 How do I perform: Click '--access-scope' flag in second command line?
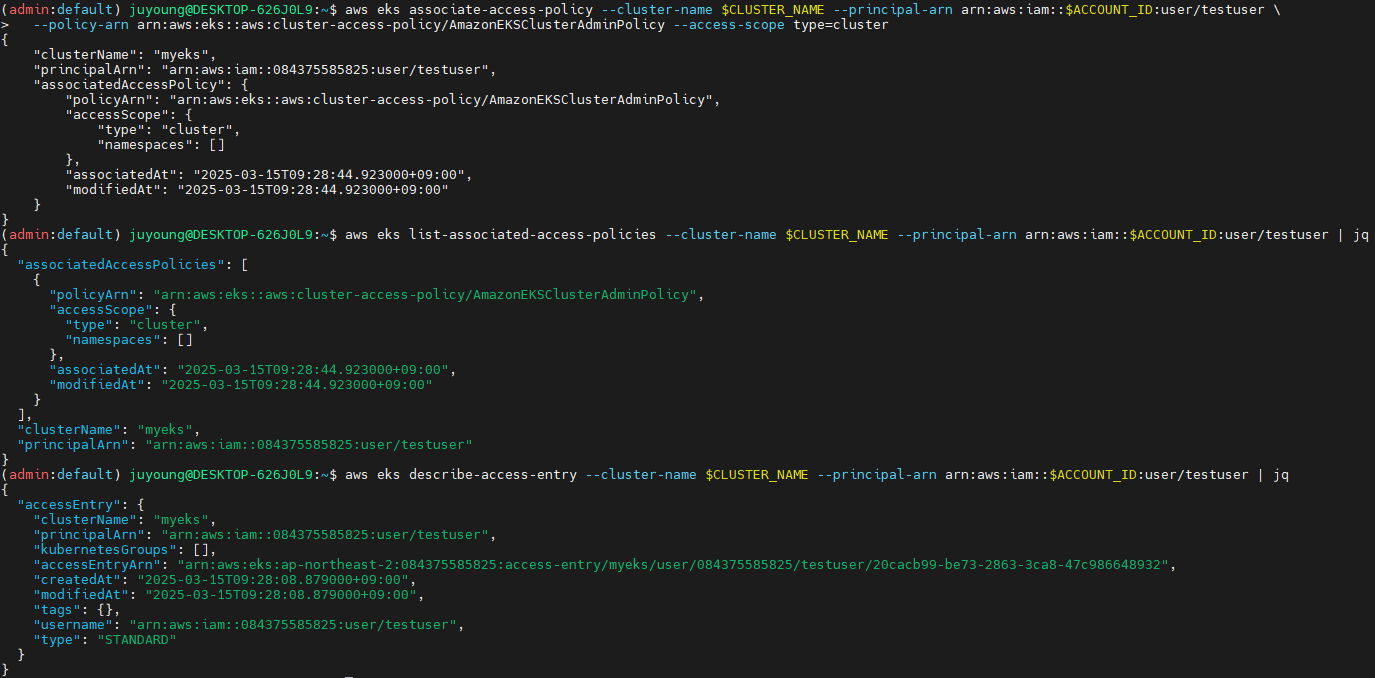coord(728,24)
